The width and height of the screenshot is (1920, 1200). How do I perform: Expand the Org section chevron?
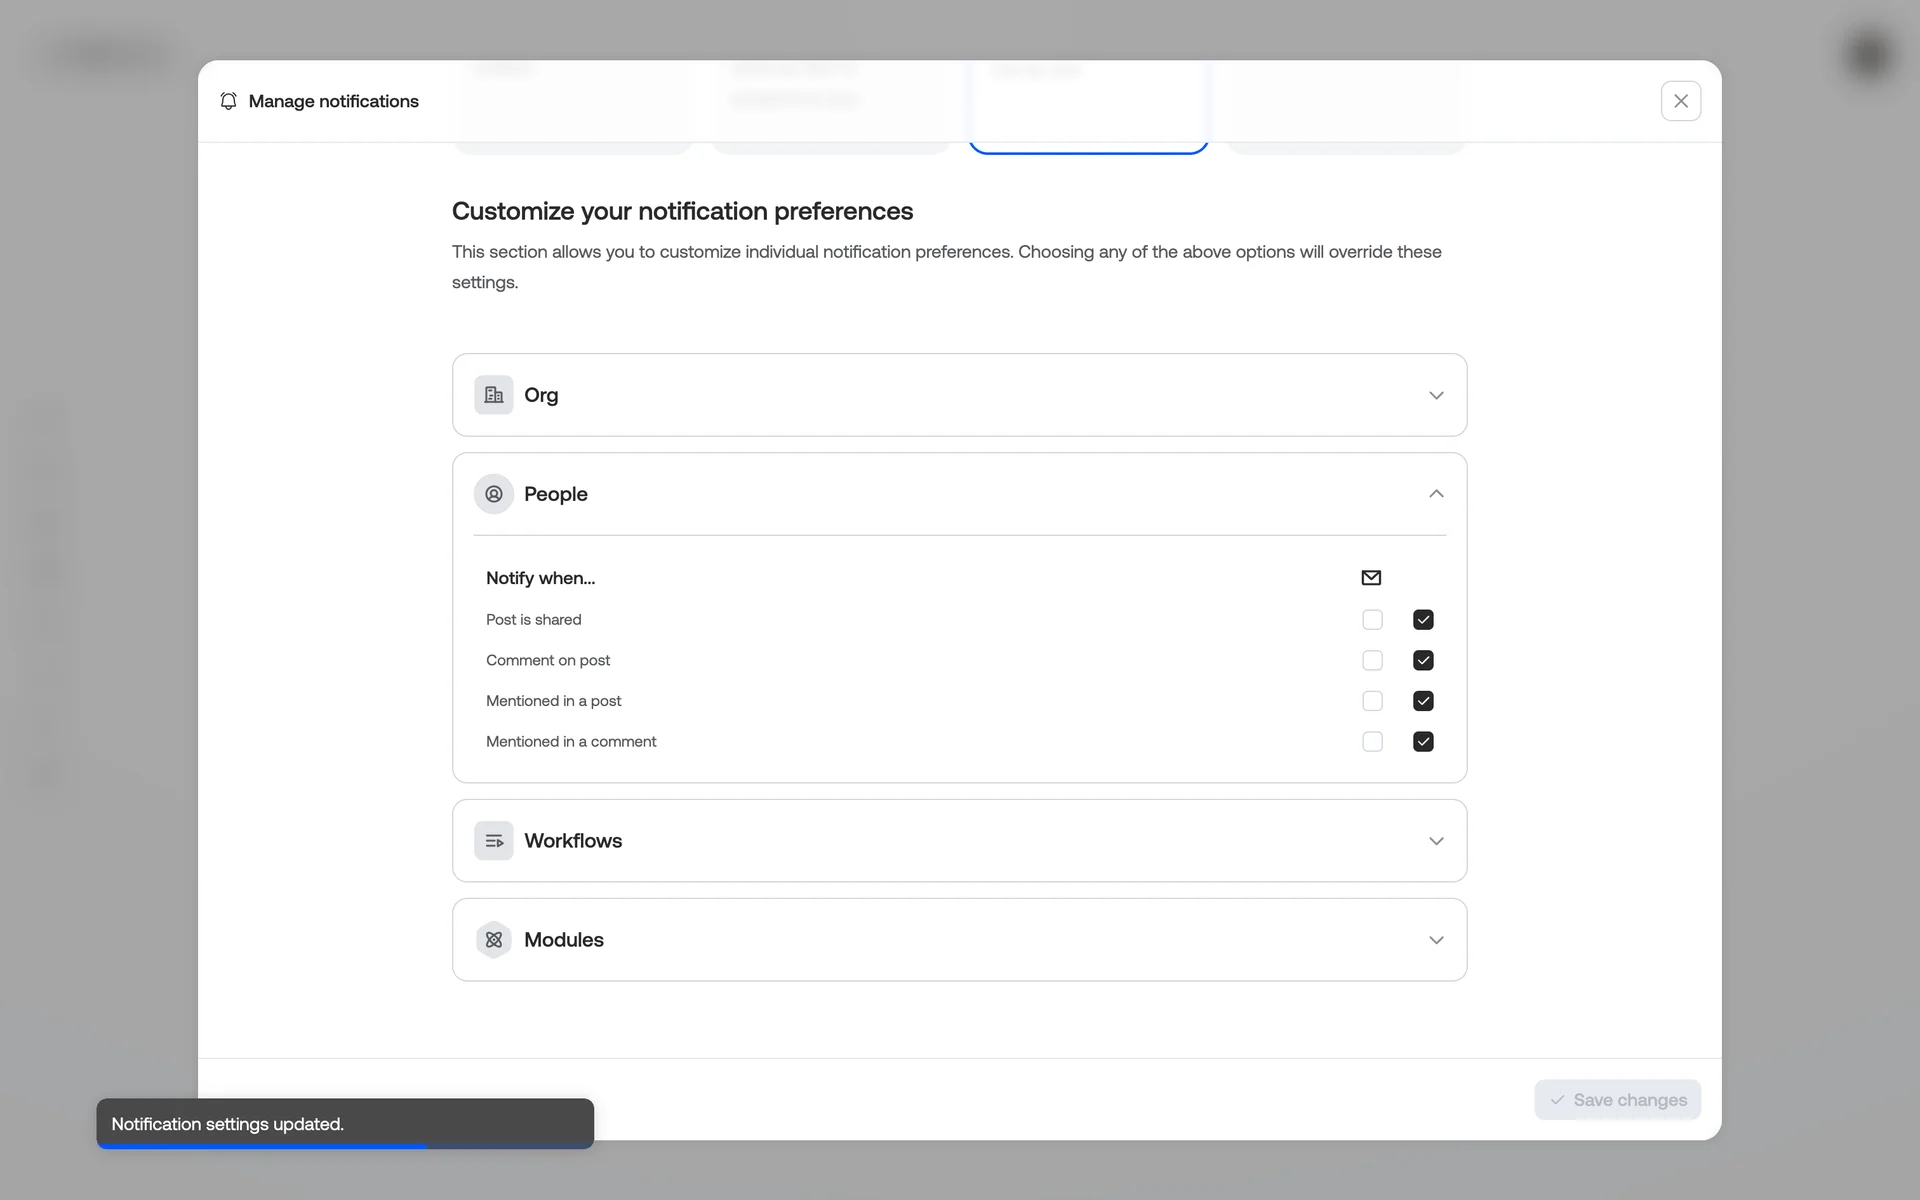click(1436, 395)
